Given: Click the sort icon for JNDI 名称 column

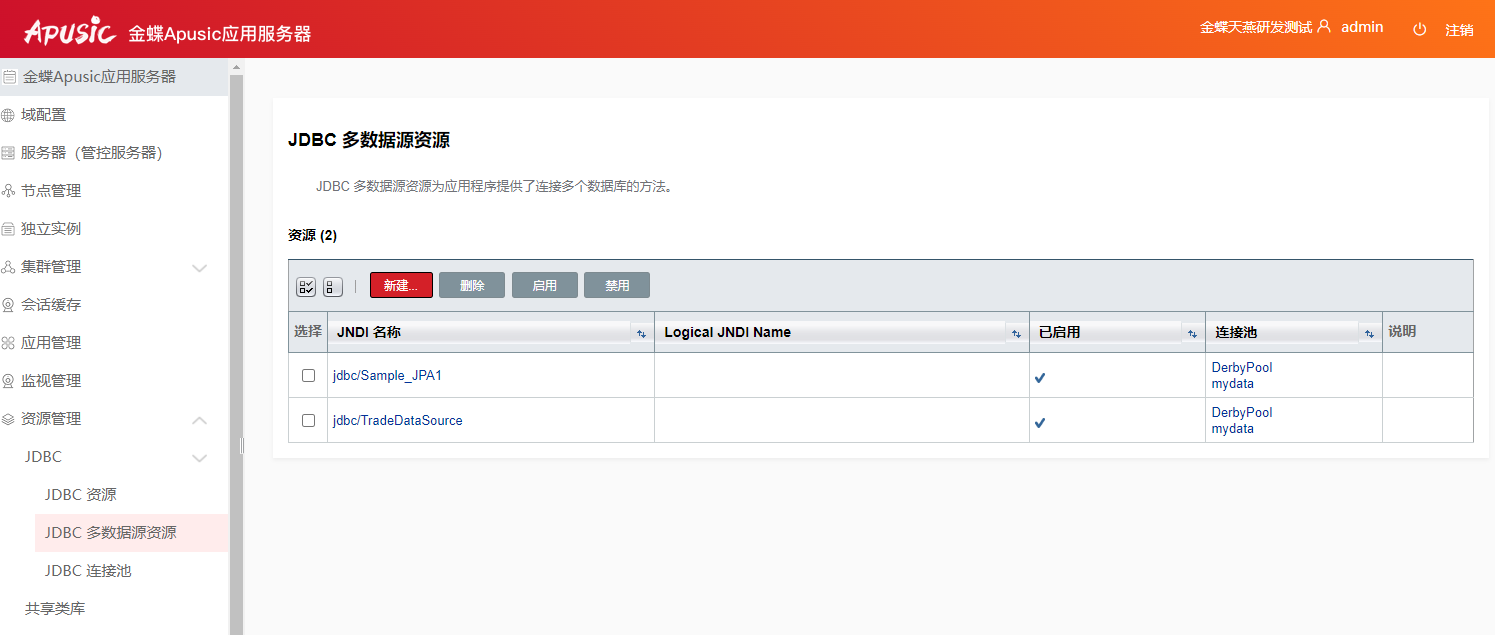Looking at the screenshot, I should pos(641,333).
